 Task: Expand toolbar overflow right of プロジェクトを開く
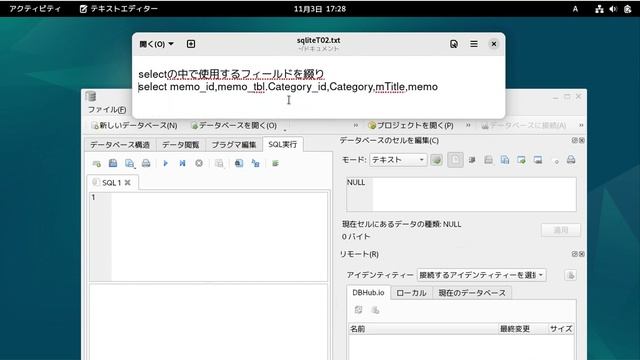tap(468, 125)
